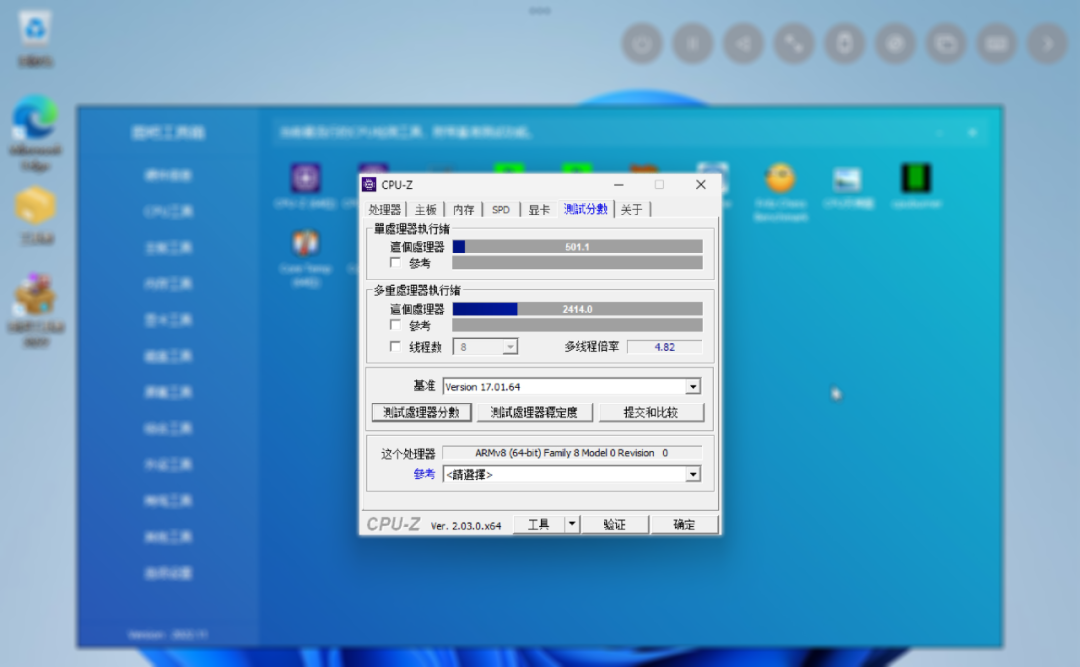
Task: Click the pause round button at top
Action: click(x=693, y=44)
